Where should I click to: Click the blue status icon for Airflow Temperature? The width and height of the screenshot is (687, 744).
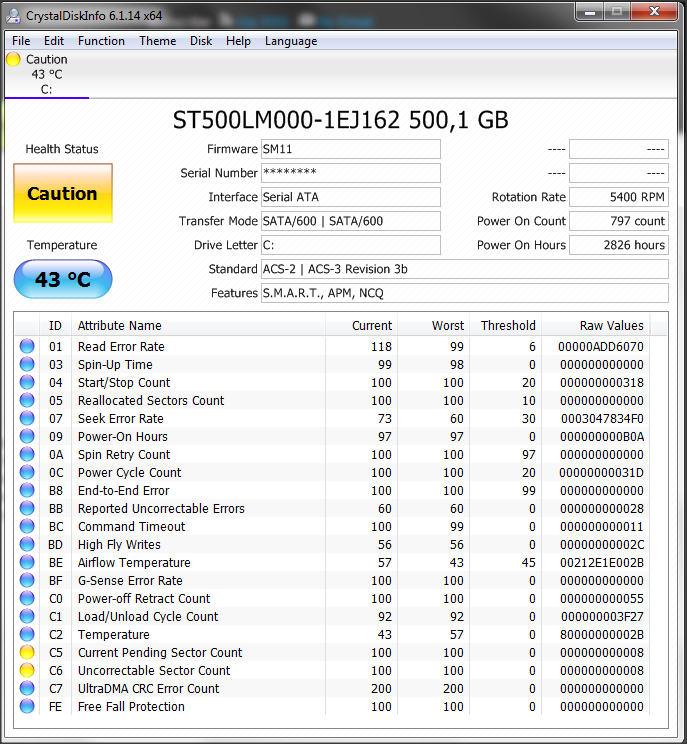pos(27,563)
